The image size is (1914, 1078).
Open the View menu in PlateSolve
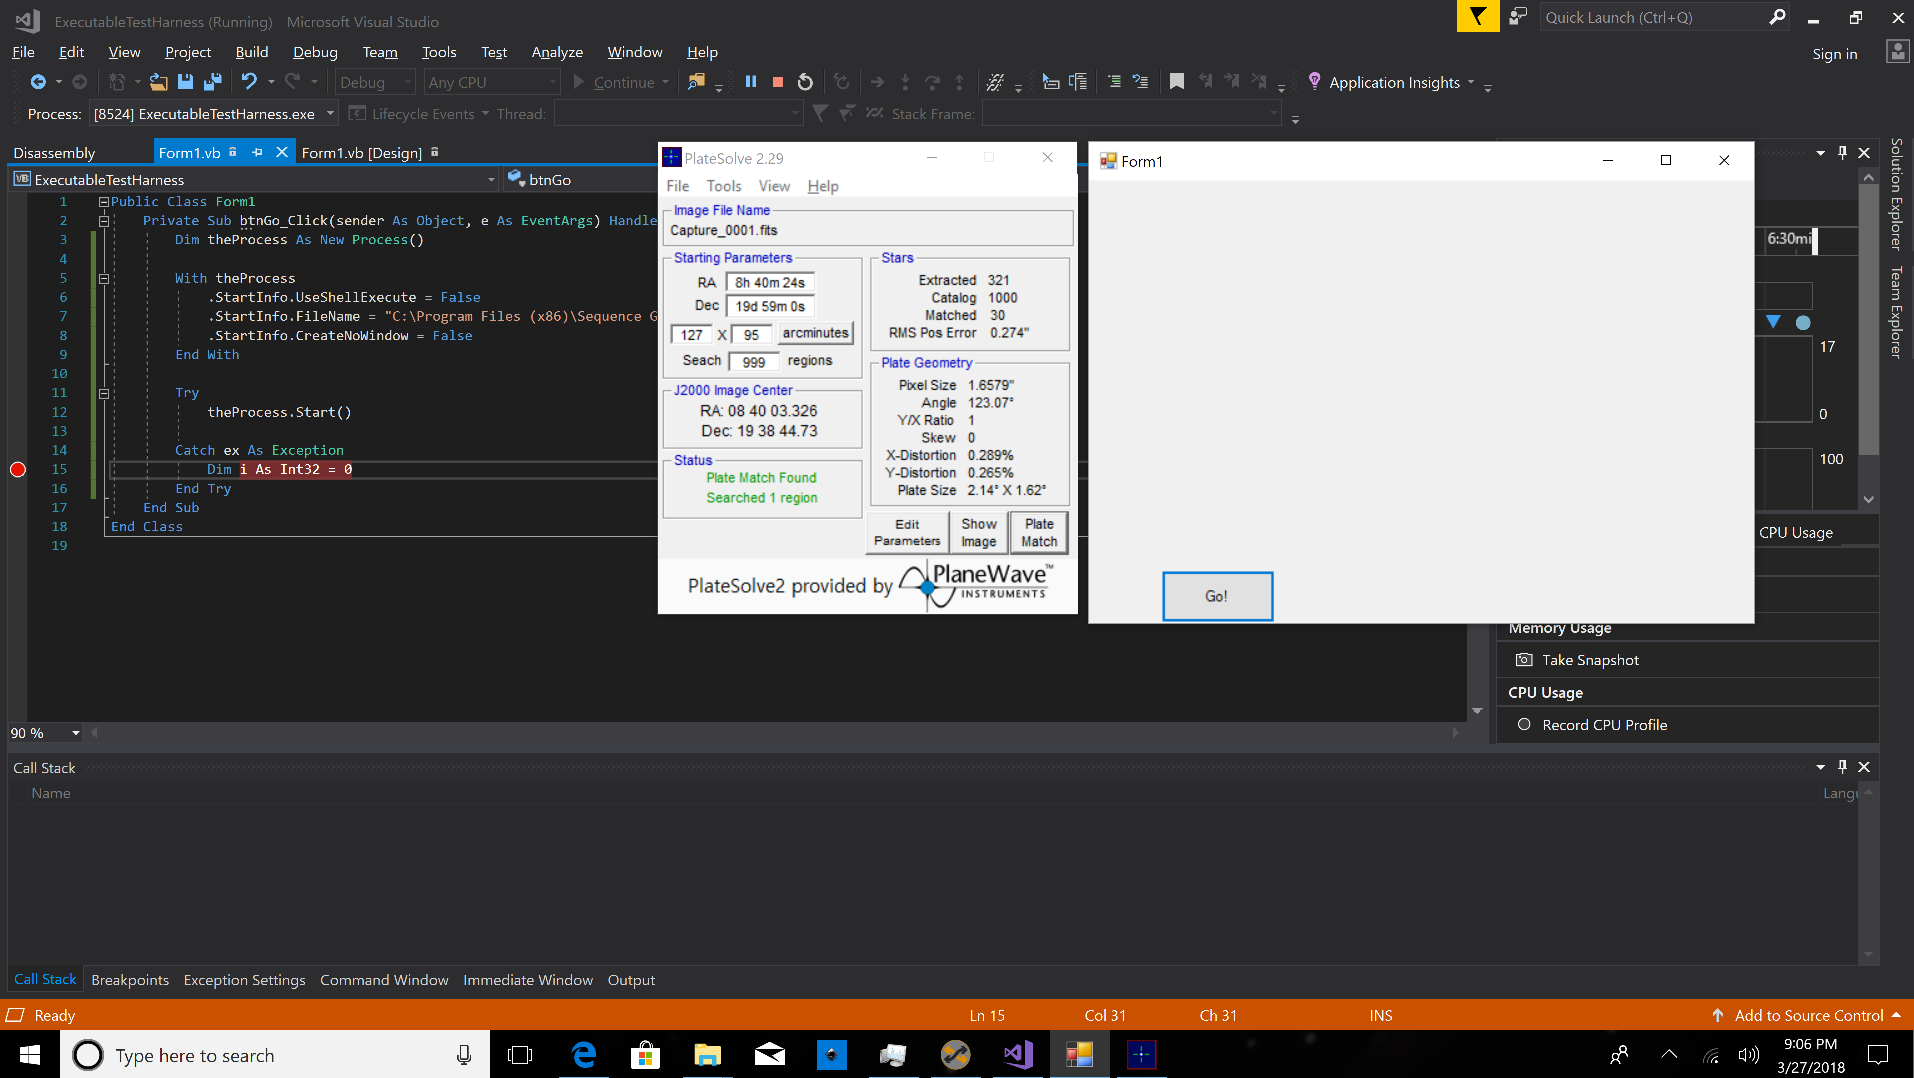point(774,186)
